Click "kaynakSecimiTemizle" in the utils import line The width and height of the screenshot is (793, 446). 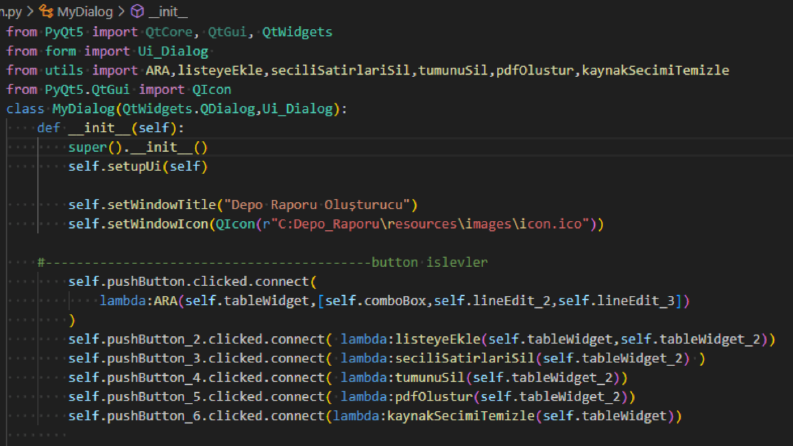[x=655, y=70]
